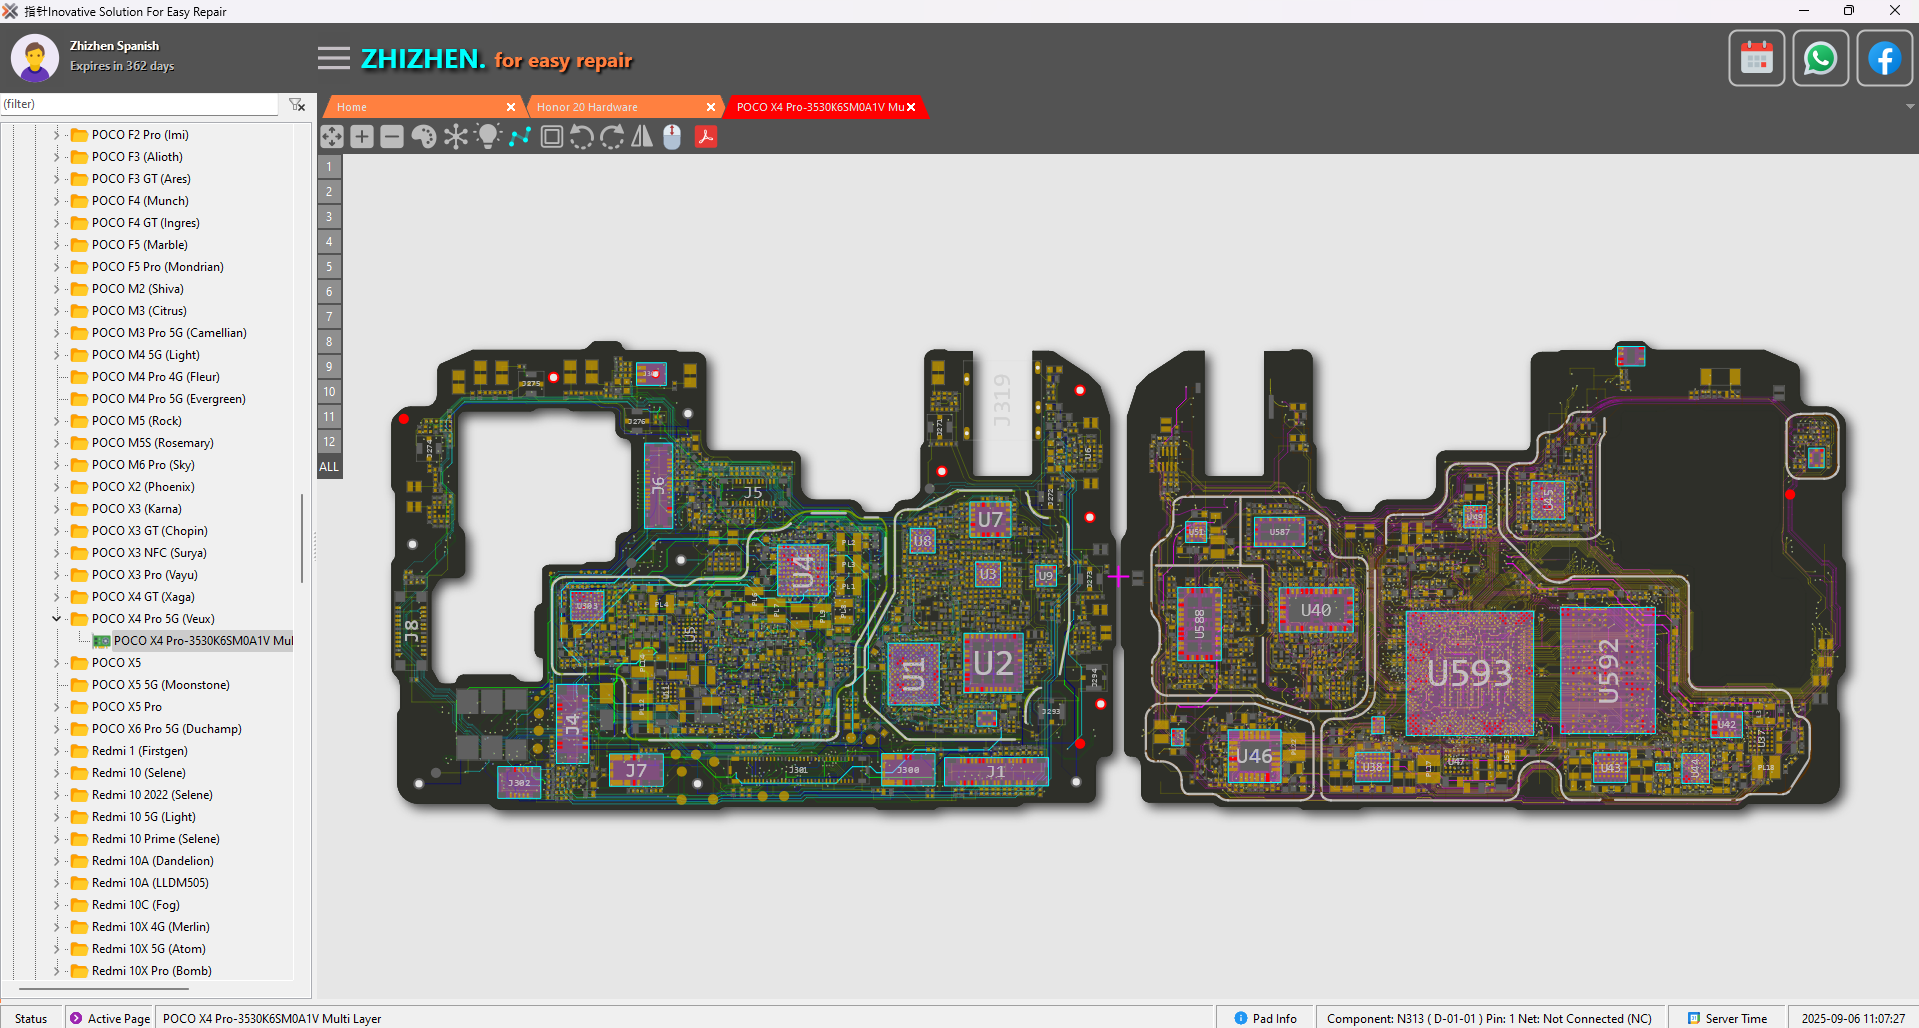1919x1028 pixels.
Task: Rotate board counterclockwise
Action: coord(582,137)
